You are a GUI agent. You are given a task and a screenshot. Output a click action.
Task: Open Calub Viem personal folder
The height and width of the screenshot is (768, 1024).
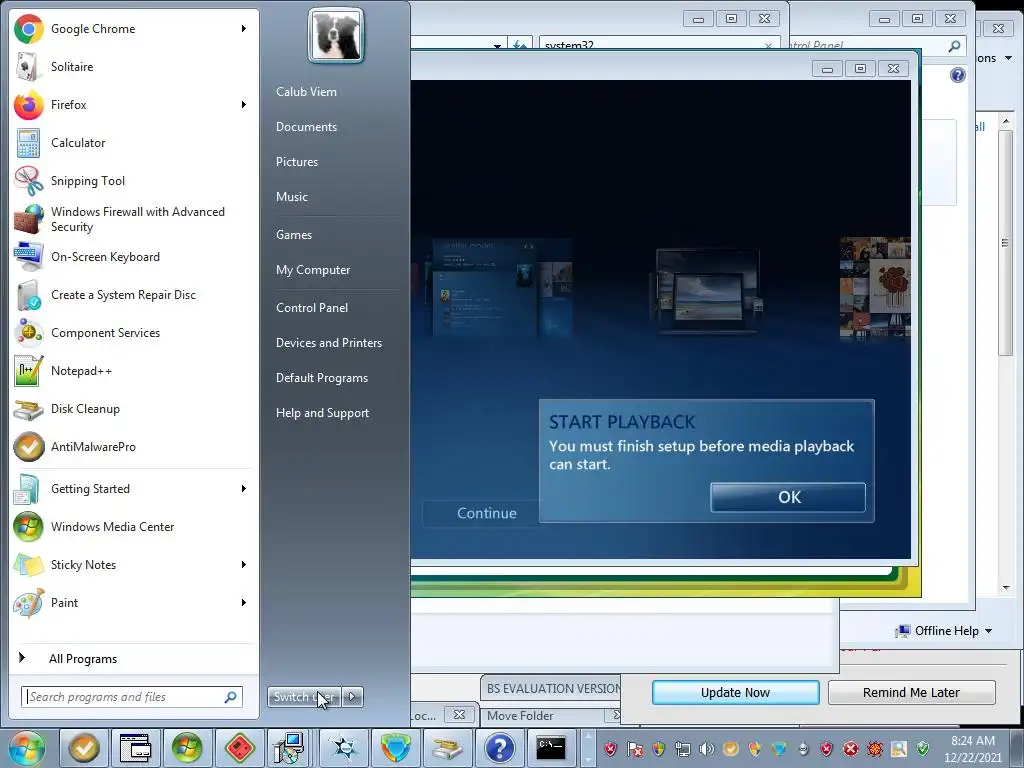coord(306,92)
